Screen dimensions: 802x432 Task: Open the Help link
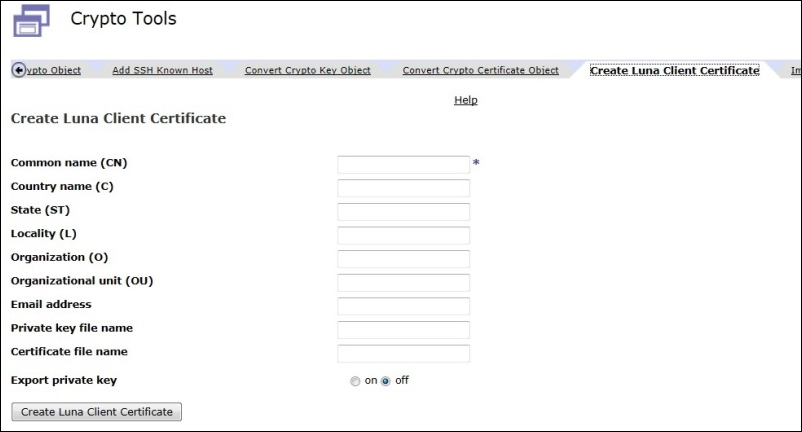pyautogui.click(x=465, y=100)
